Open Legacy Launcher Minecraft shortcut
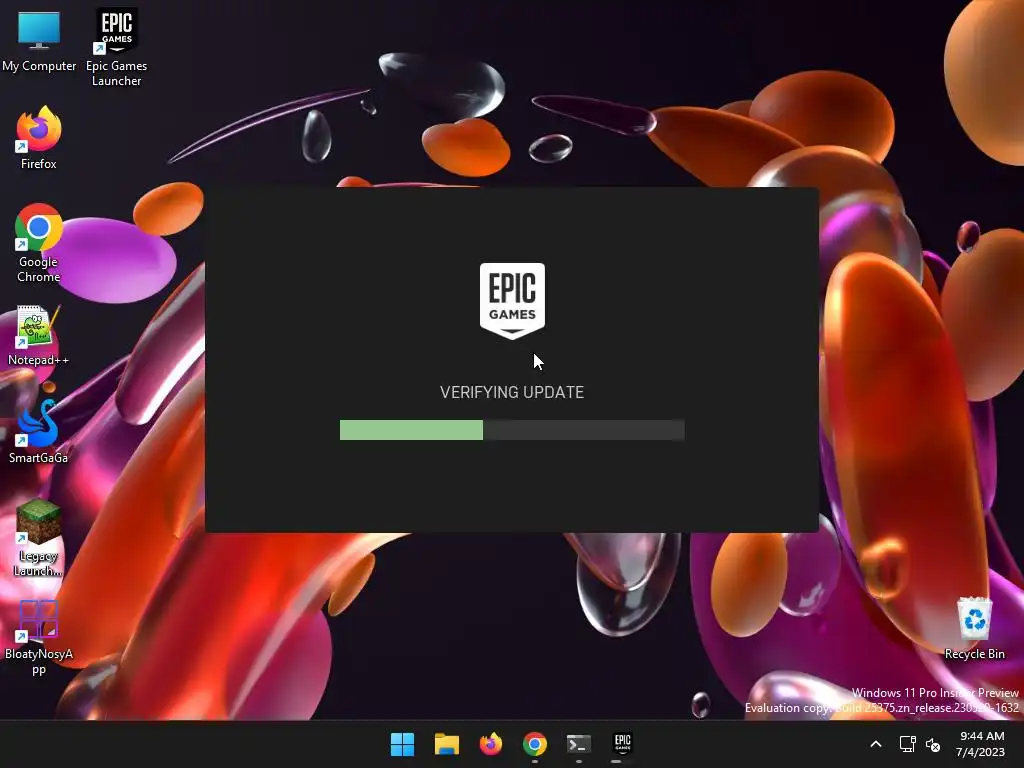Image resolution: width=1024 pixels, height=768 pixels. pos(39,538)
